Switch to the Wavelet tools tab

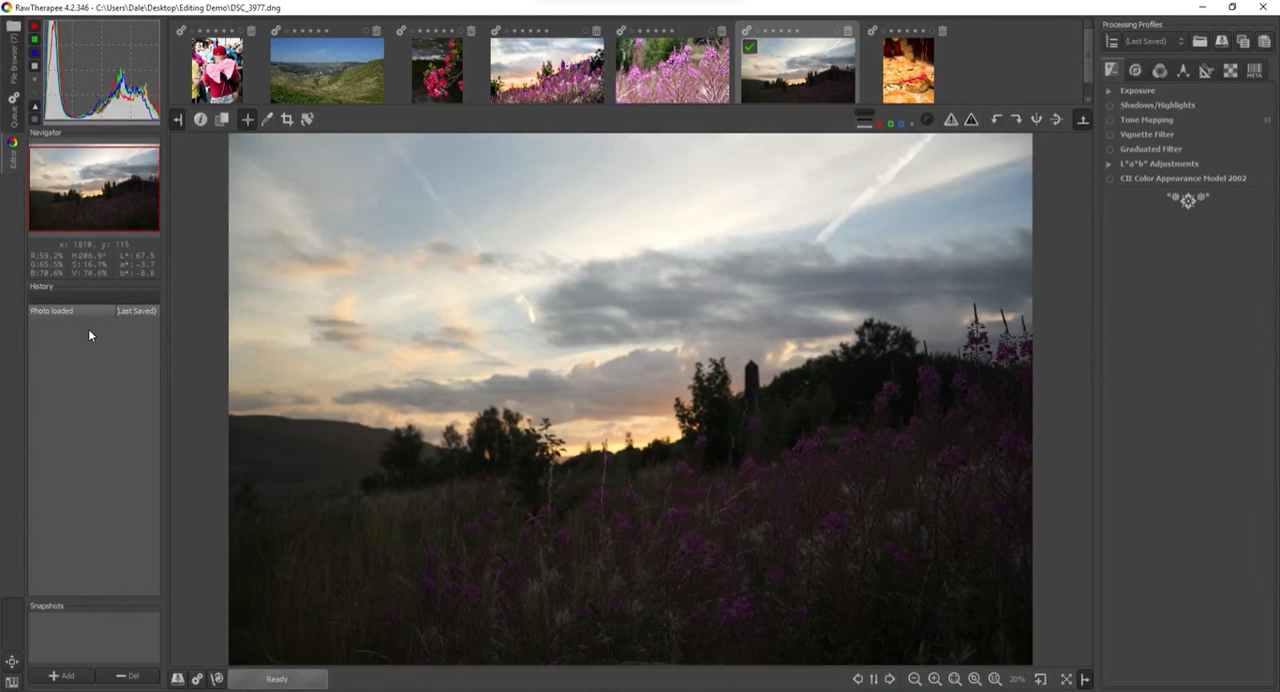pyautogui.click(x=1183, y=70)
